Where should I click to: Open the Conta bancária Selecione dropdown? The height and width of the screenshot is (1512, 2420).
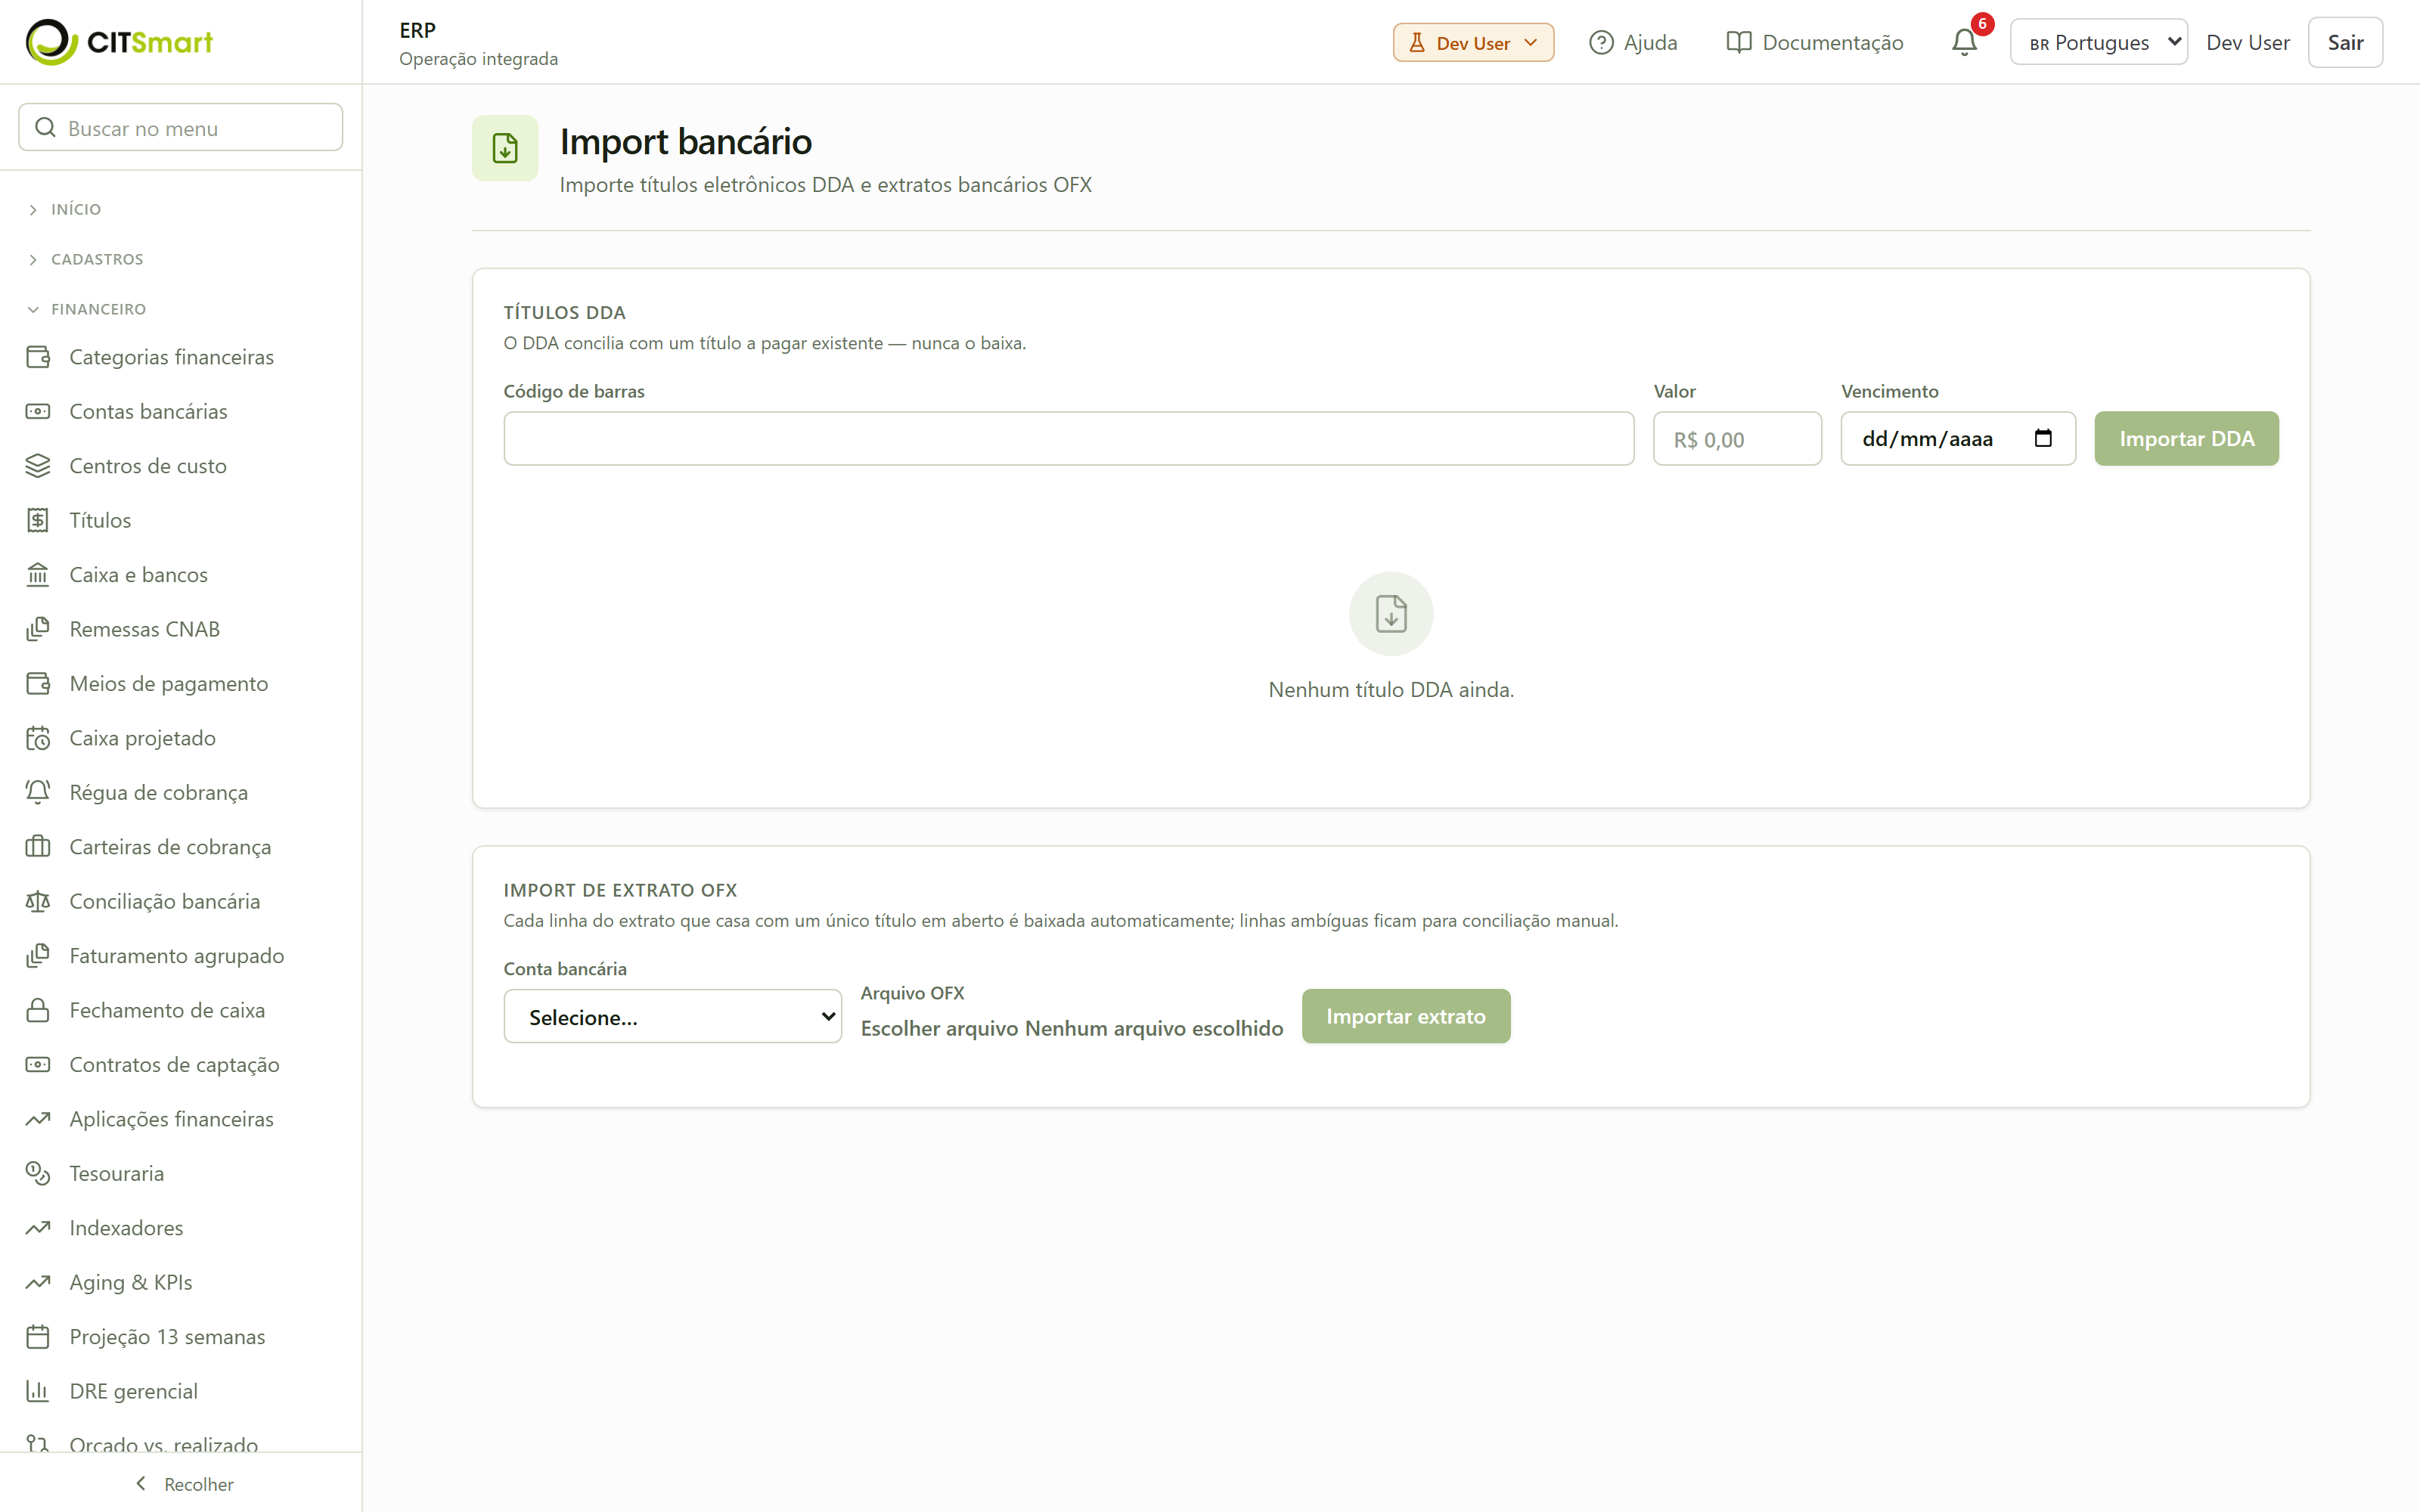672,1016
